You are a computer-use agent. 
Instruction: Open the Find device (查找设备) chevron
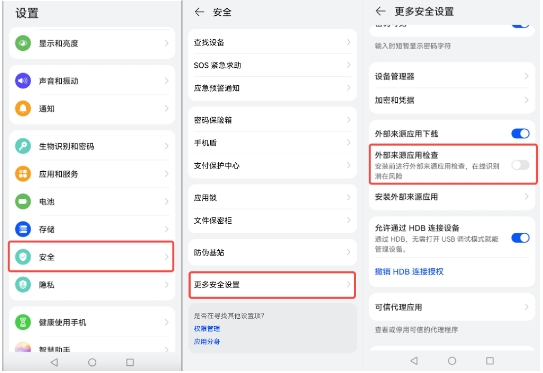point(348,42)
